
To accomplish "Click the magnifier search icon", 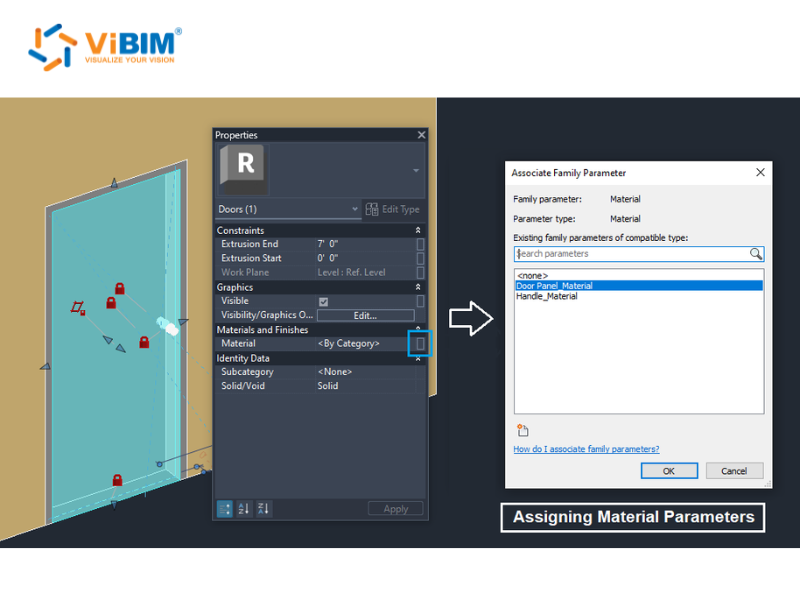I will [756, 254].
